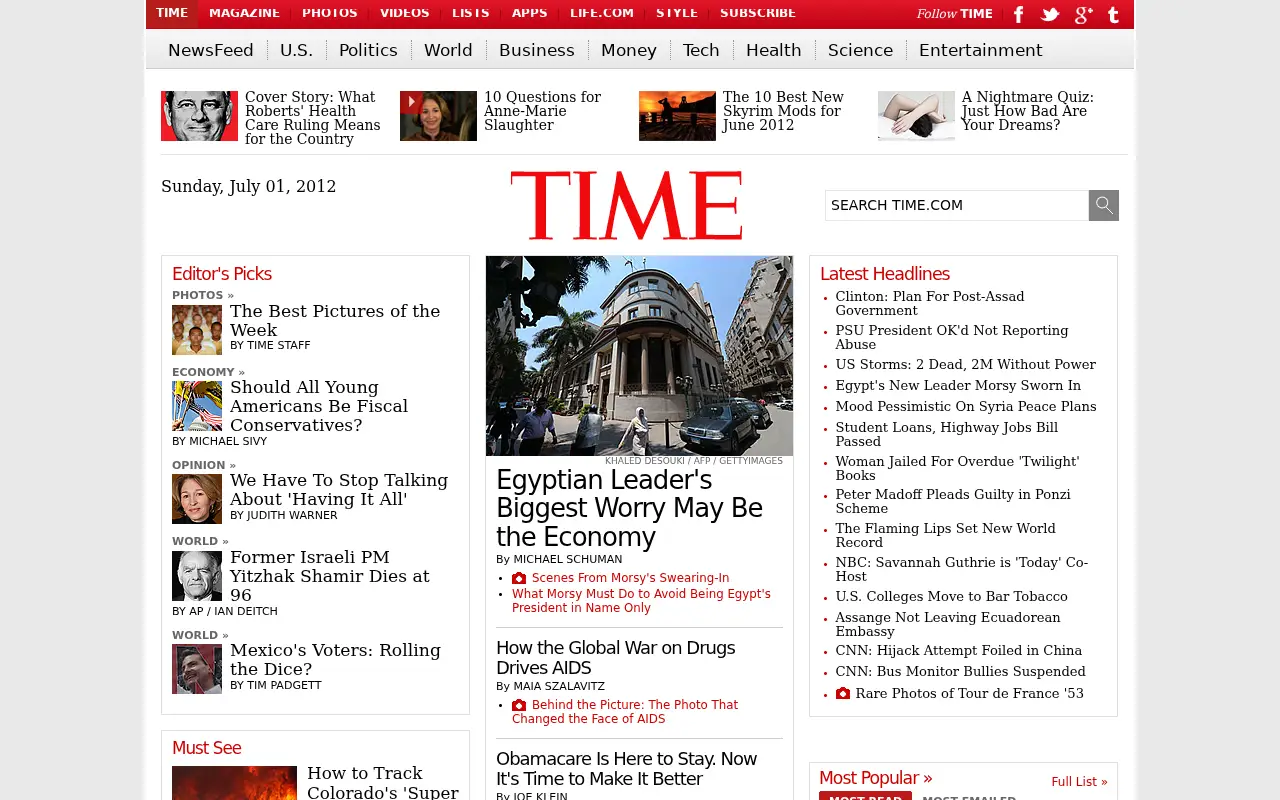Open How the Global War on Drugs article
The image size is (1280, 800).
tap(615, 658)
